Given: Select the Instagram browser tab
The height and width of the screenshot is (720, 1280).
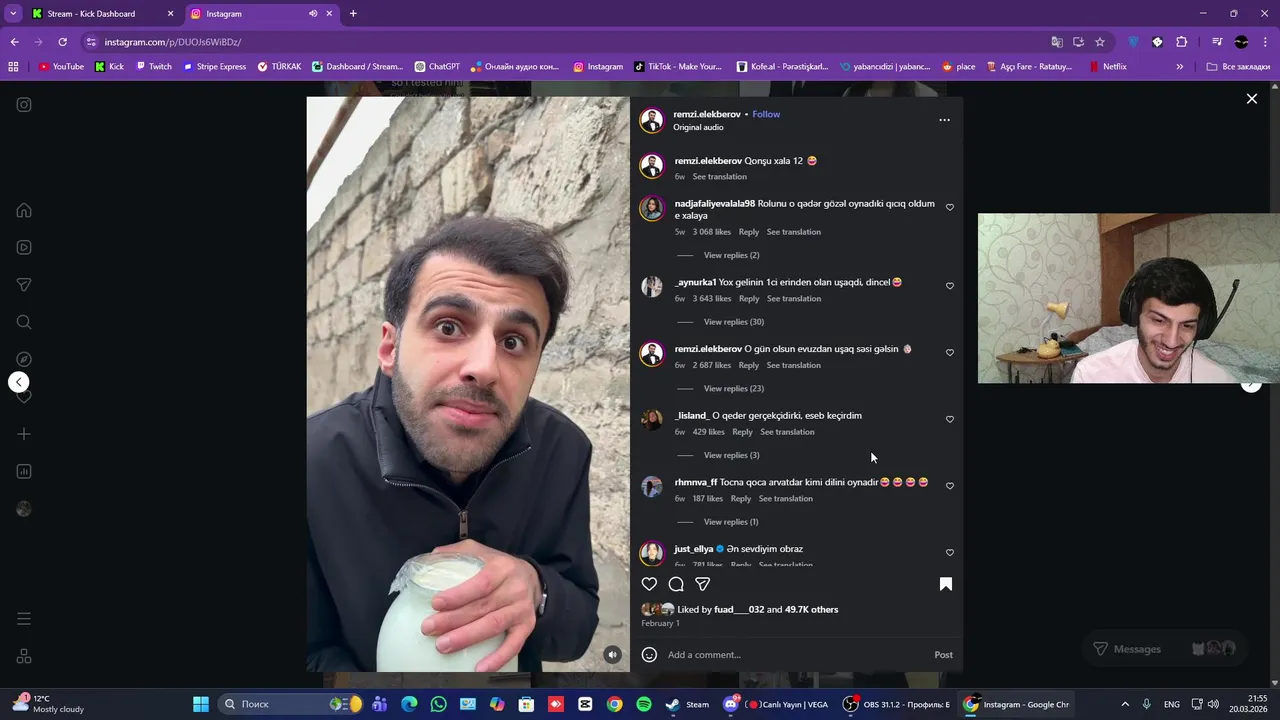Looking at the screenshot, I should point(262,14).
